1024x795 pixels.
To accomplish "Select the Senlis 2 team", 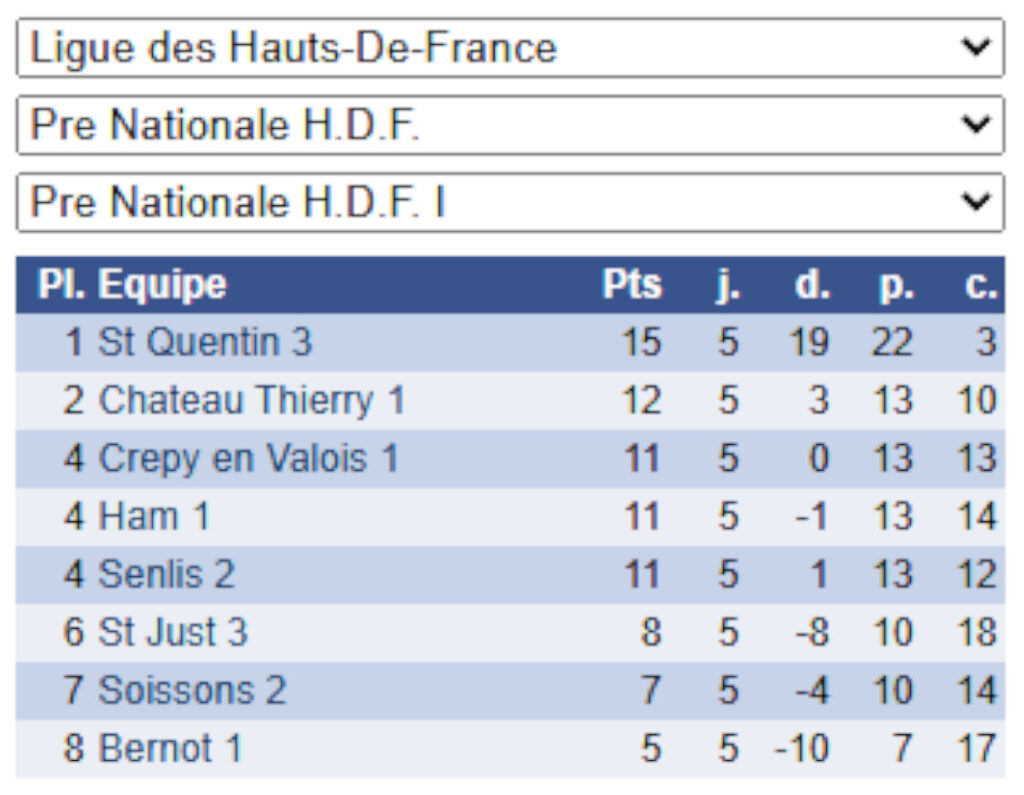I will (x=166, y=575).
